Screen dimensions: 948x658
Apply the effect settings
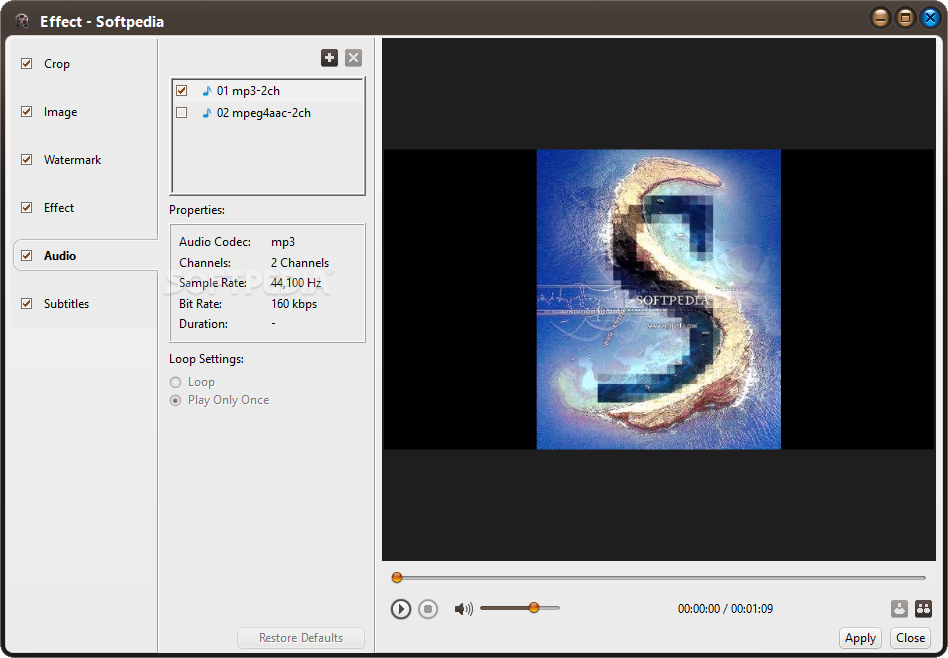tap(860, 638)
